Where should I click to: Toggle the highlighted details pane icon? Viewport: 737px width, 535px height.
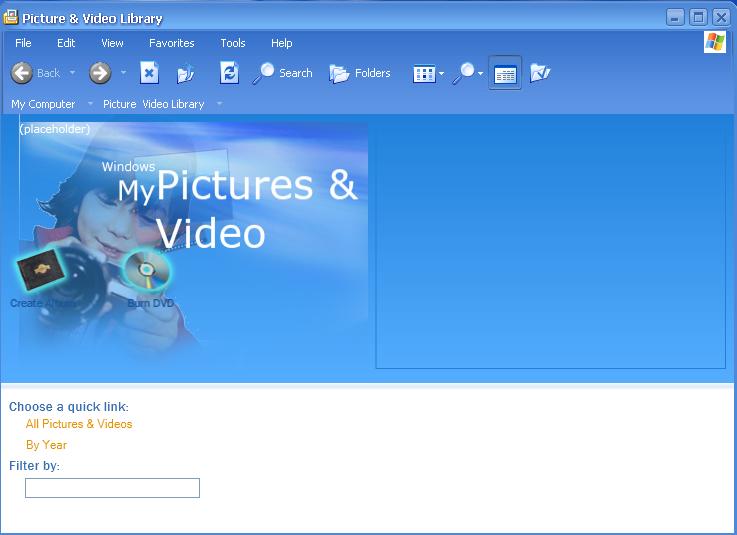point(505,73)
